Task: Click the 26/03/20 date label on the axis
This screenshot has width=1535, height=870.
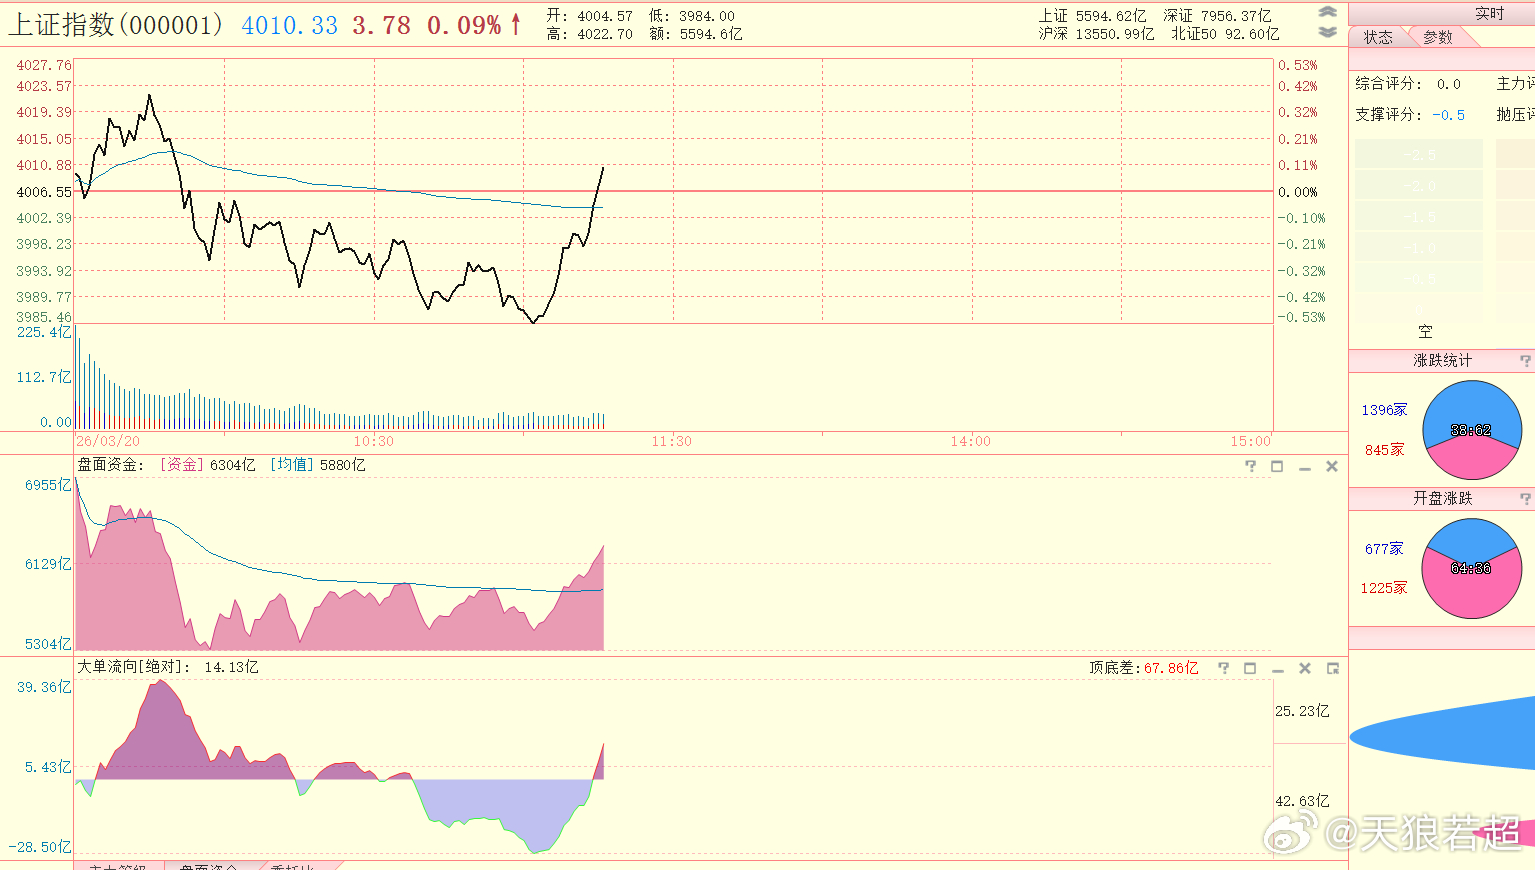Action: (108, 441)
